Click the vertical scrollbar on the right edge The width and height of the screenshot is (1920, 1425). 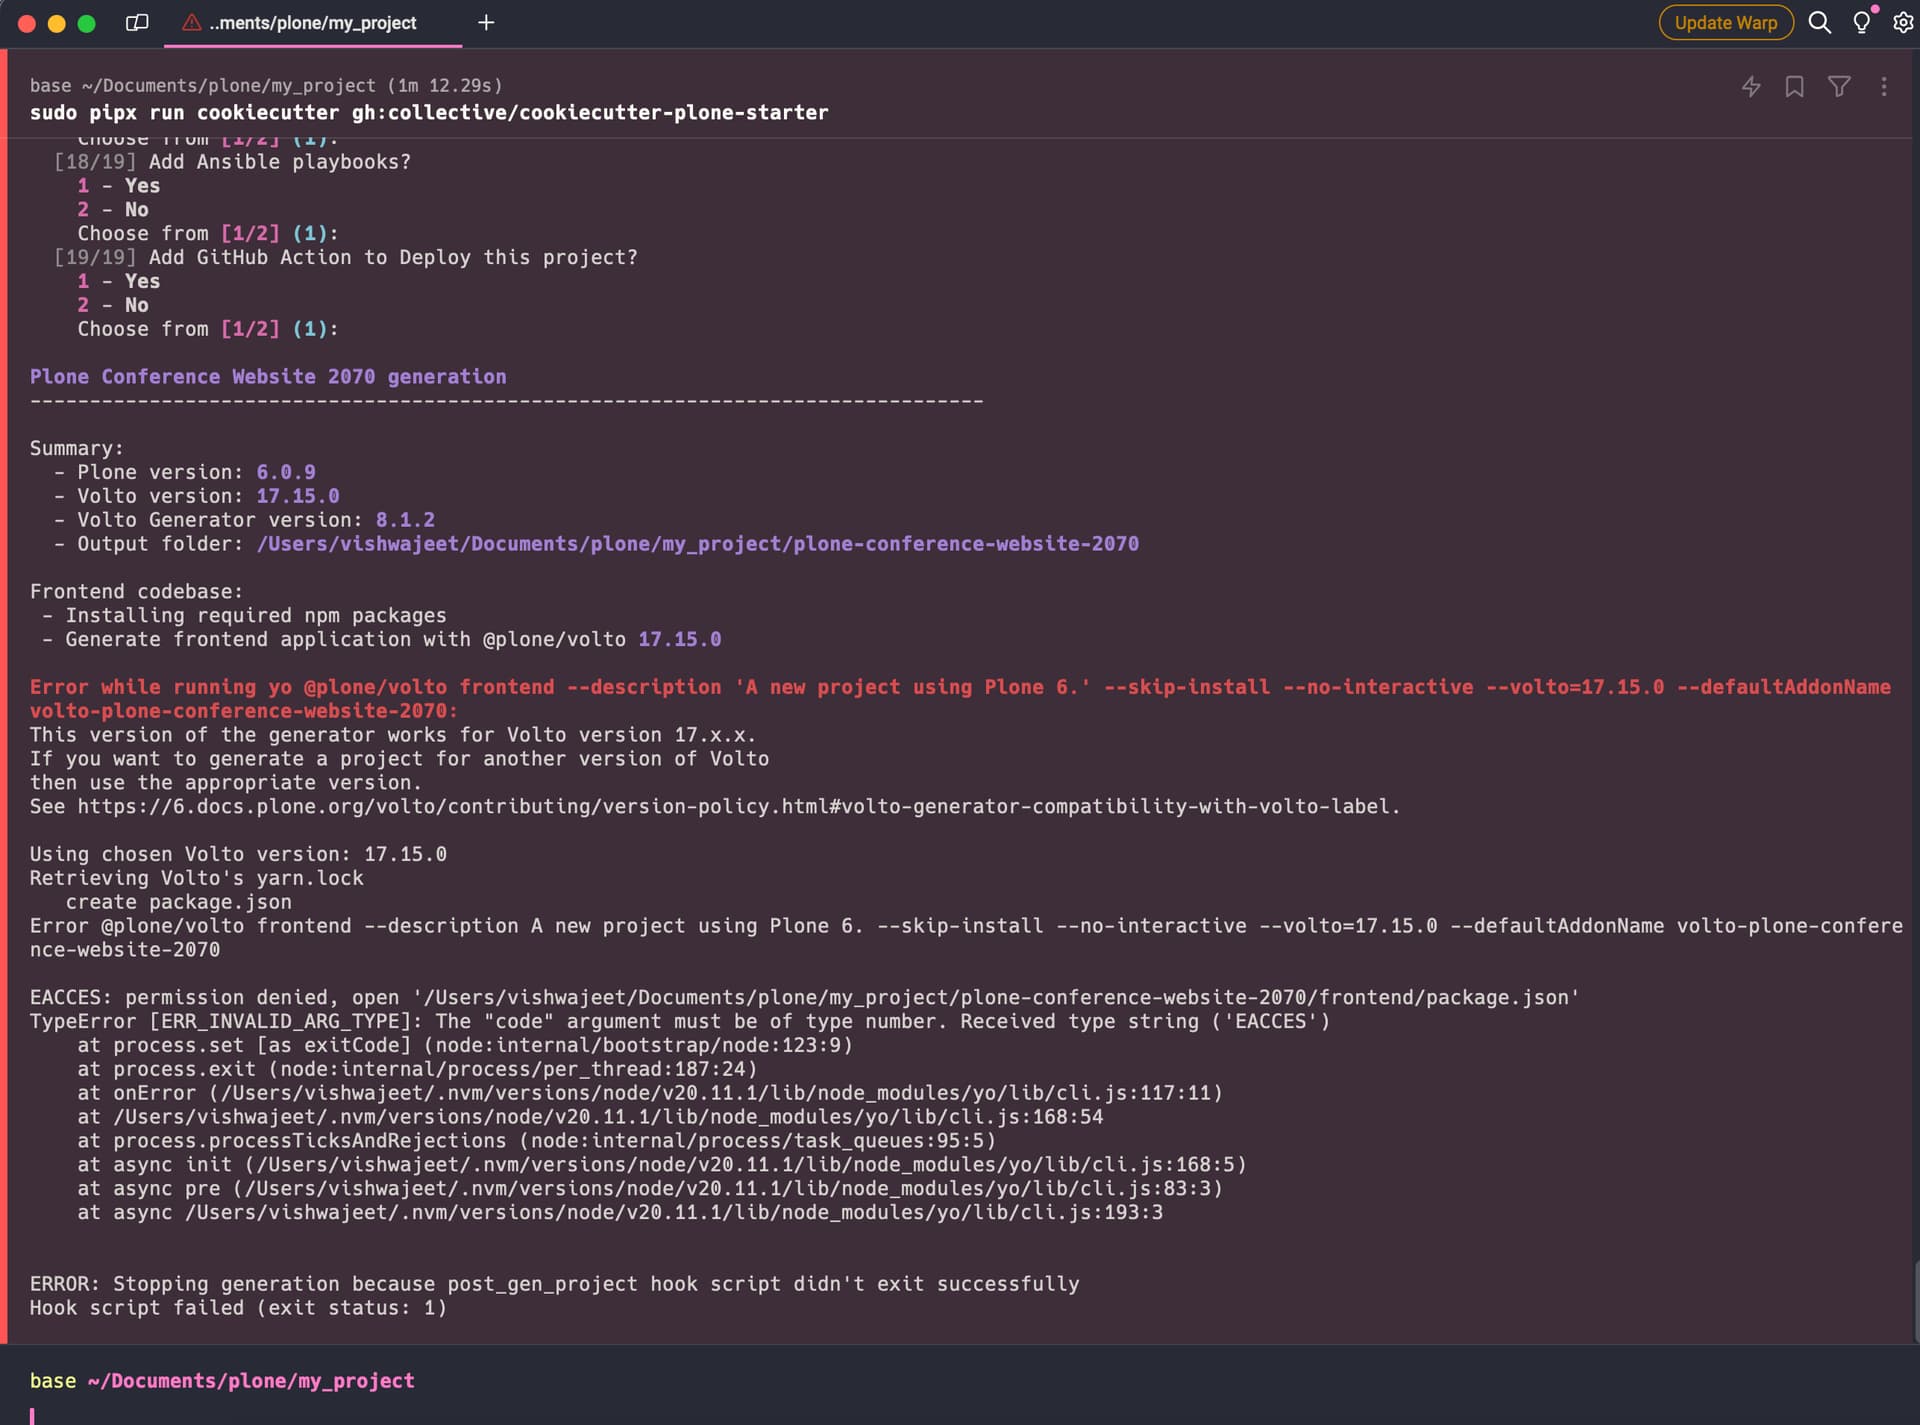[1915, 1300]
